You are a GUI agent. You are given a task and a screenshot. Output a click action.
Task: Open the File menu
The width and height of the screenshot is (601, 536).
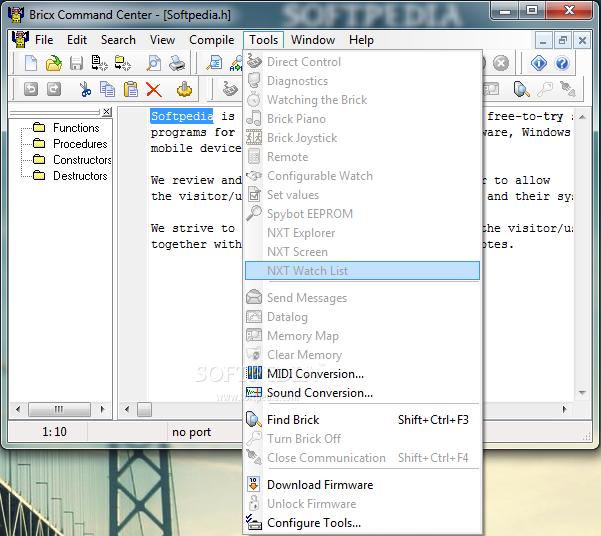pos(44,40)
